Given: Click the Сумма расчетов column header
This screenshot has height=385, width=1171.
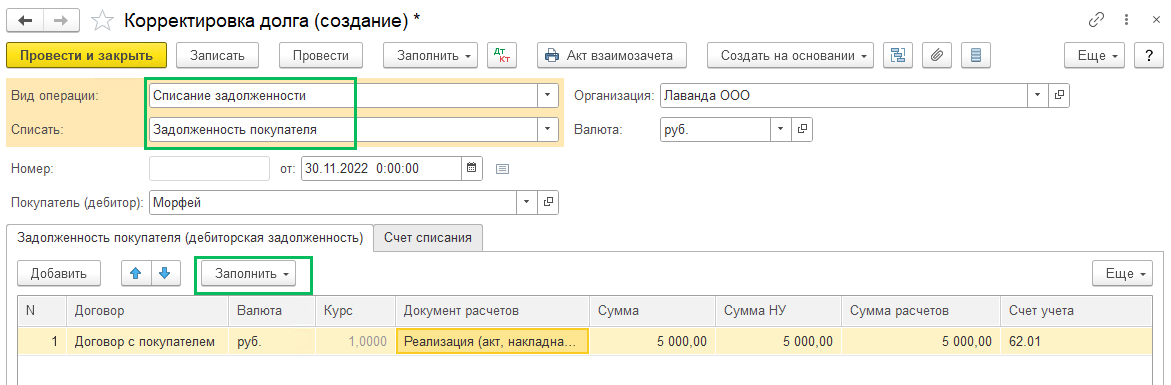Looking at the screenshot, I should point(920,310).
